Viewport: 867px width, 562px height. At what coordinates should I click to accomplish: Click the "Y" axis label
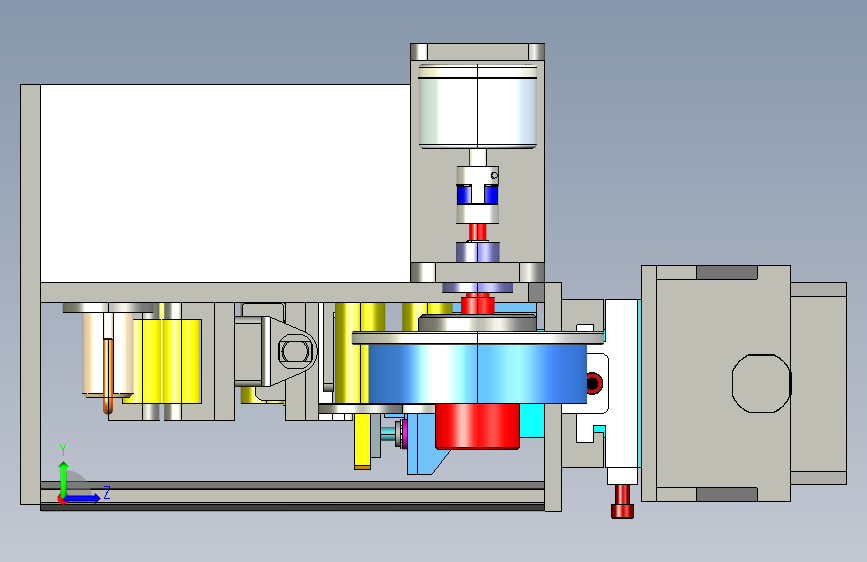(x=63, y=450)
